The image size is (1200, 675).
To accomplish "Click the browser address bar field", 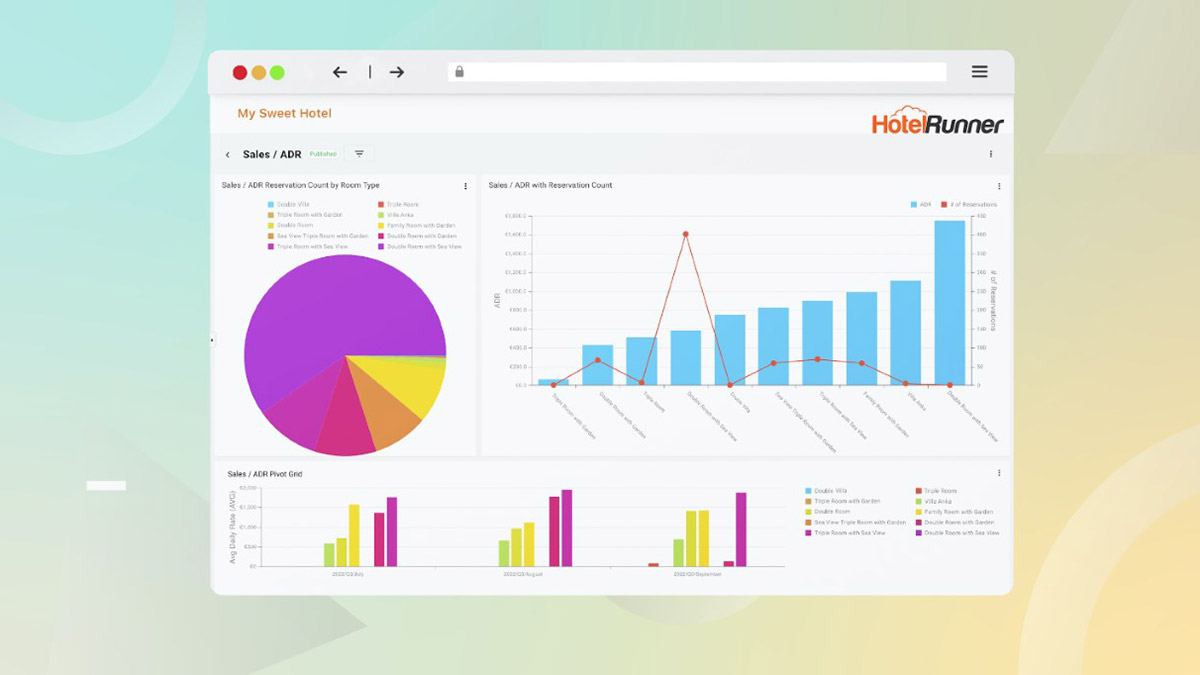I will pos(700,72).
